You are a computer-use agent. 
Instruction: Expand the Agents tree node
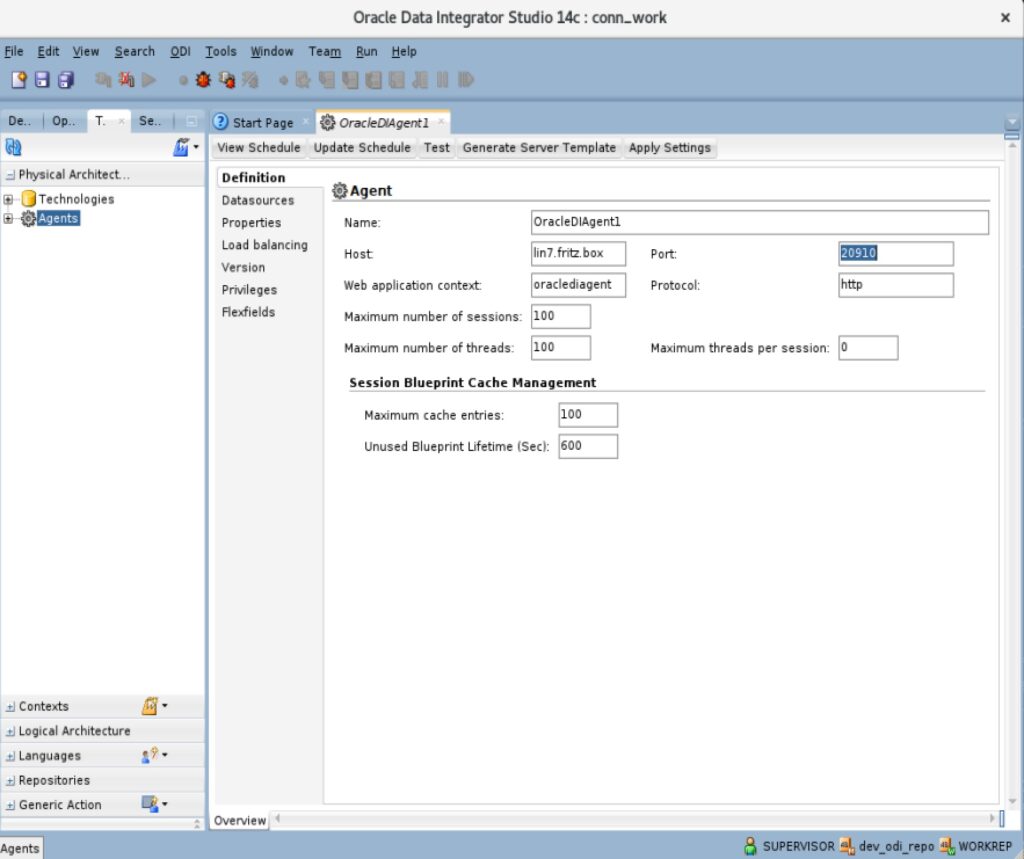[x=8, y=218]
